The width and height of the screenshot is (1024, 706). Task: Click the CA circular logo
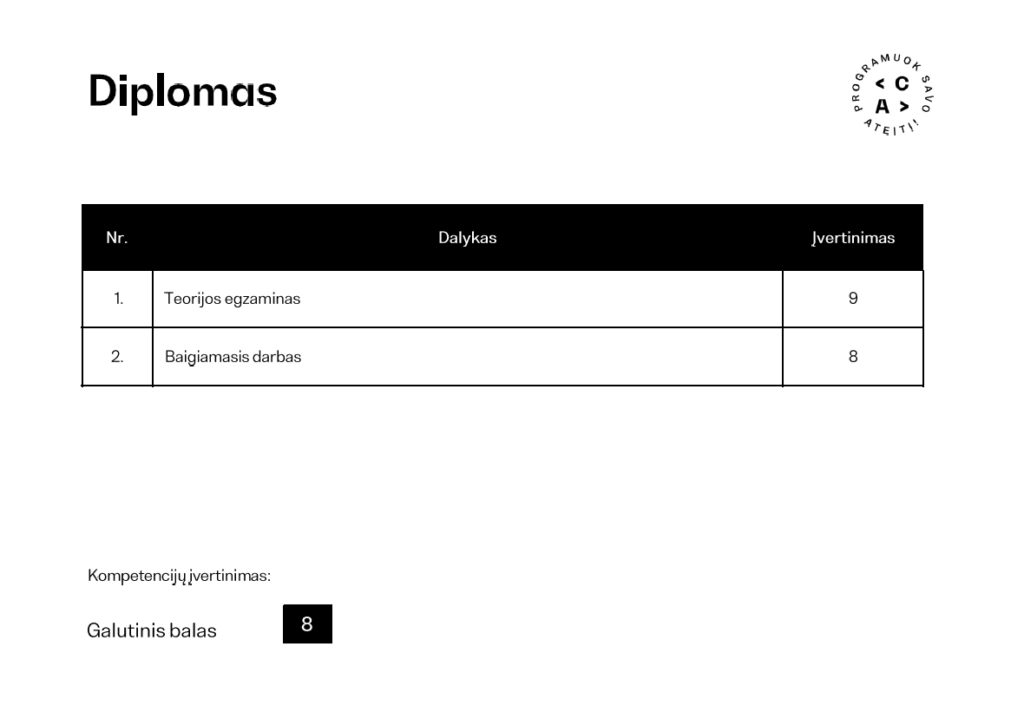click(891, 95)
